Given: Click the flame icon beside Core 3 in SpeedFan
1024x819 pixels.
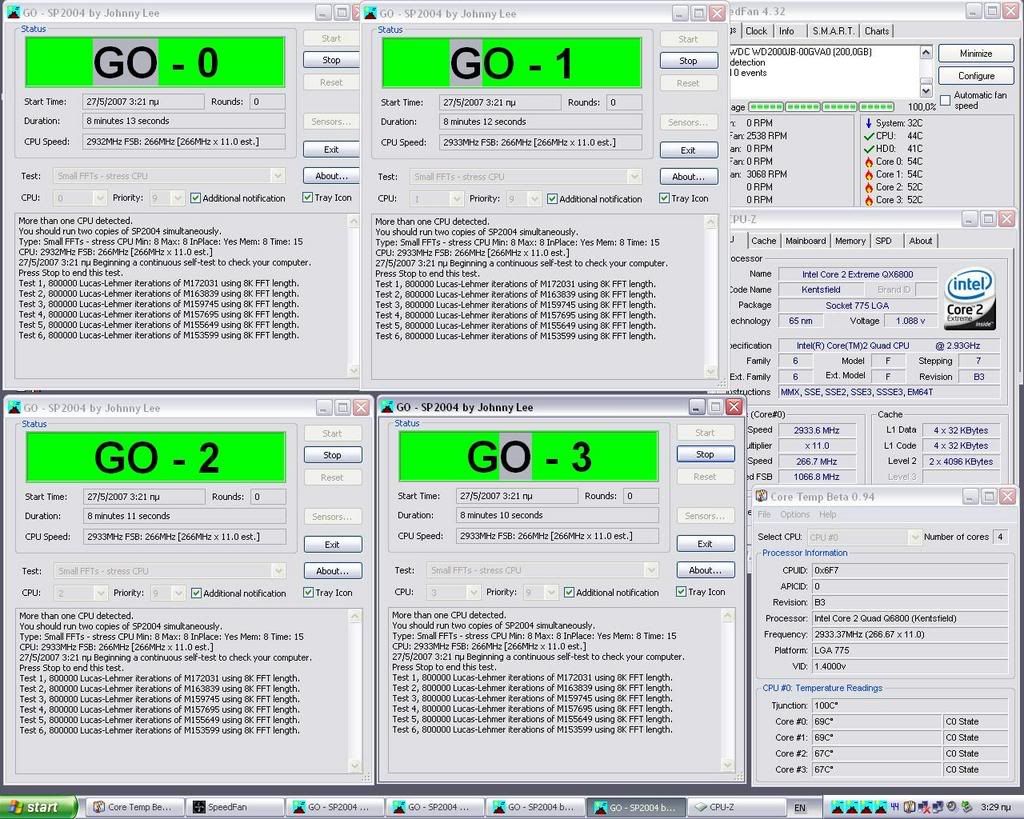Looking at the screenshot, I should [869, 200].
